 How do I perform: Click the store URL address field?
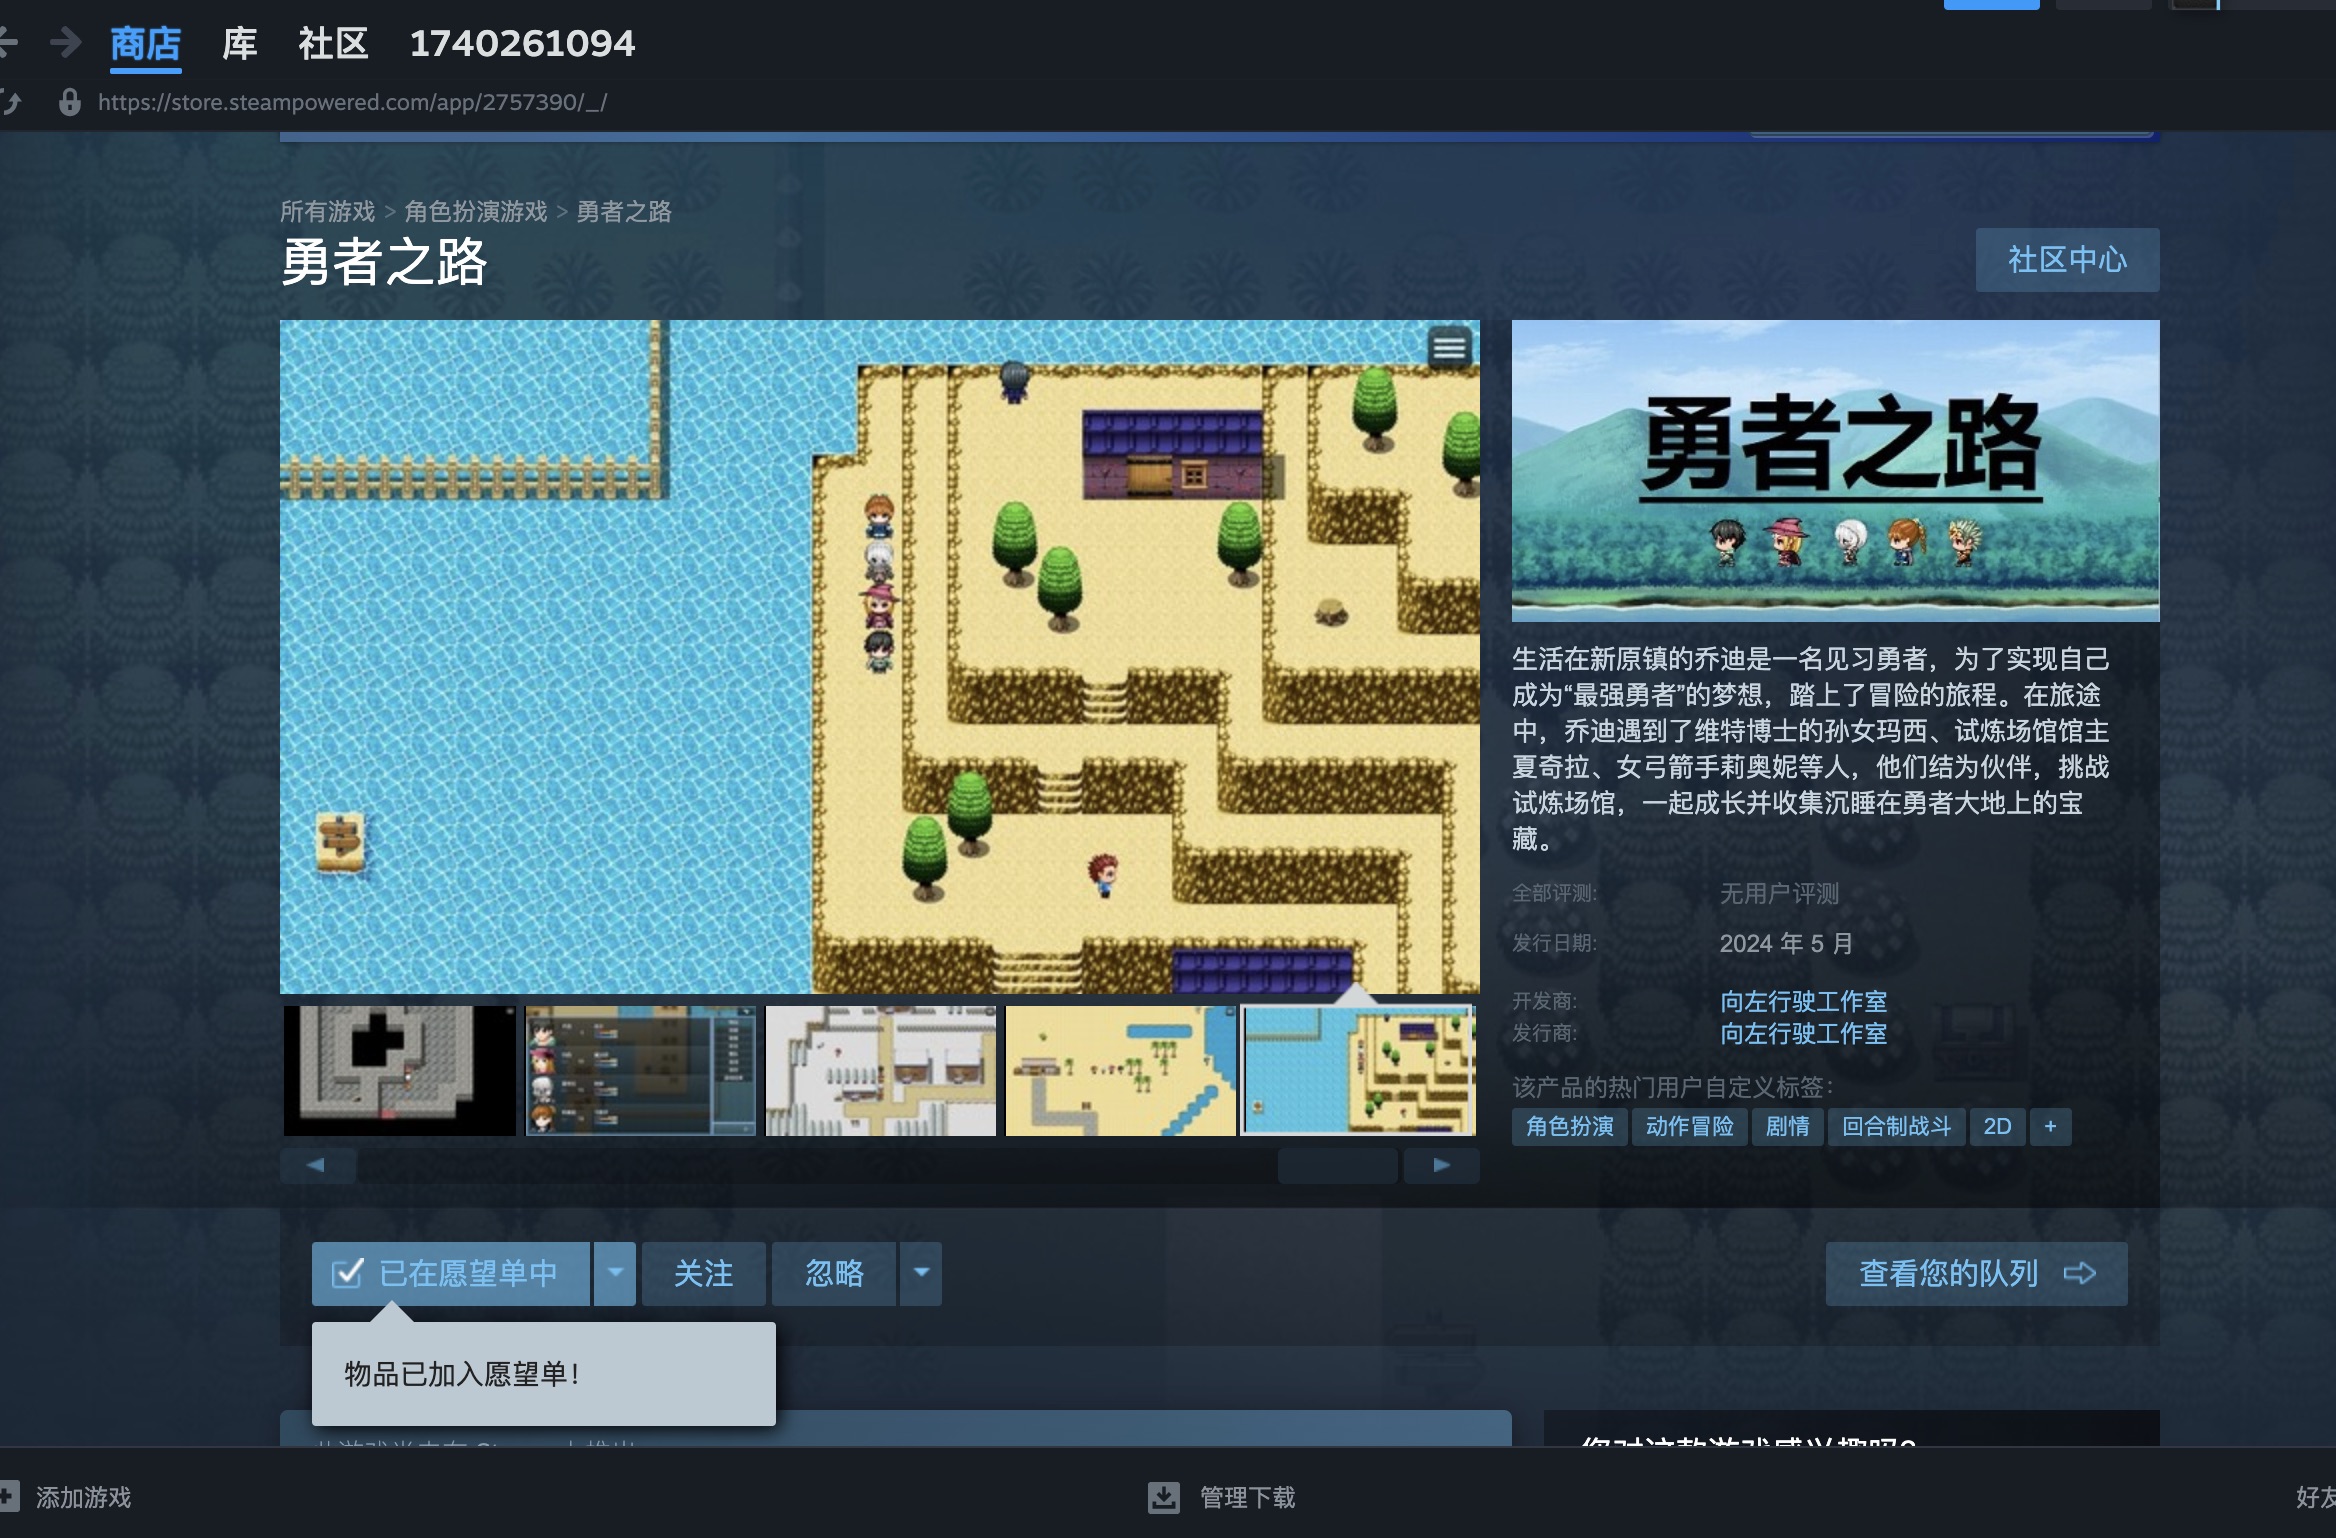pyautogui.click(x=352, y=102)
